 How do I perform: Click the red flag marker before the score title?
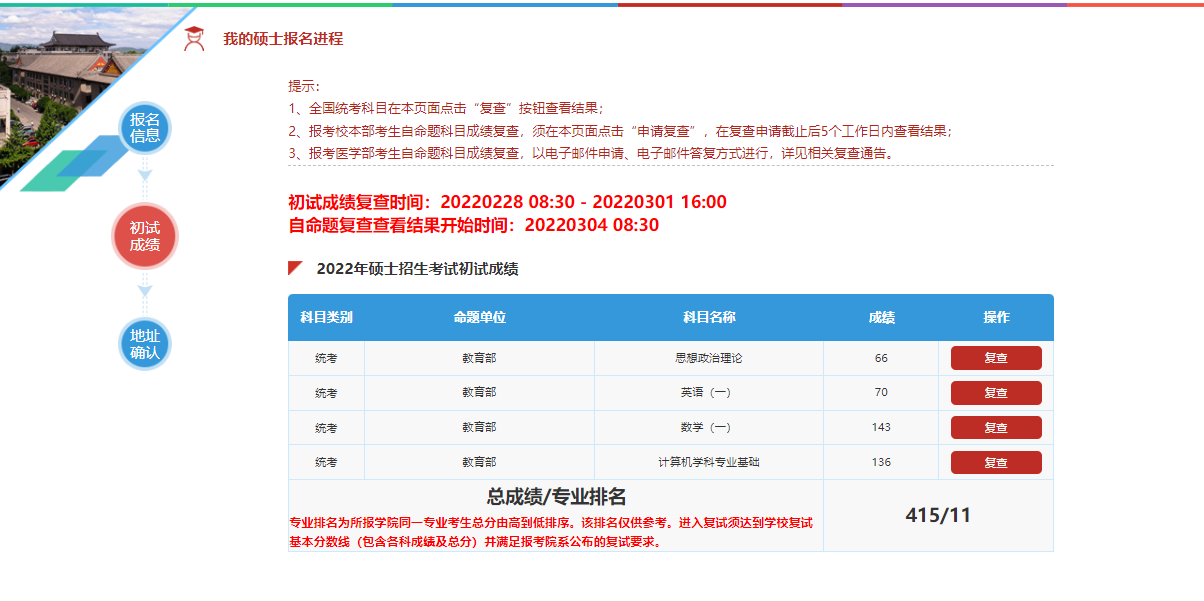click(292, 267)
